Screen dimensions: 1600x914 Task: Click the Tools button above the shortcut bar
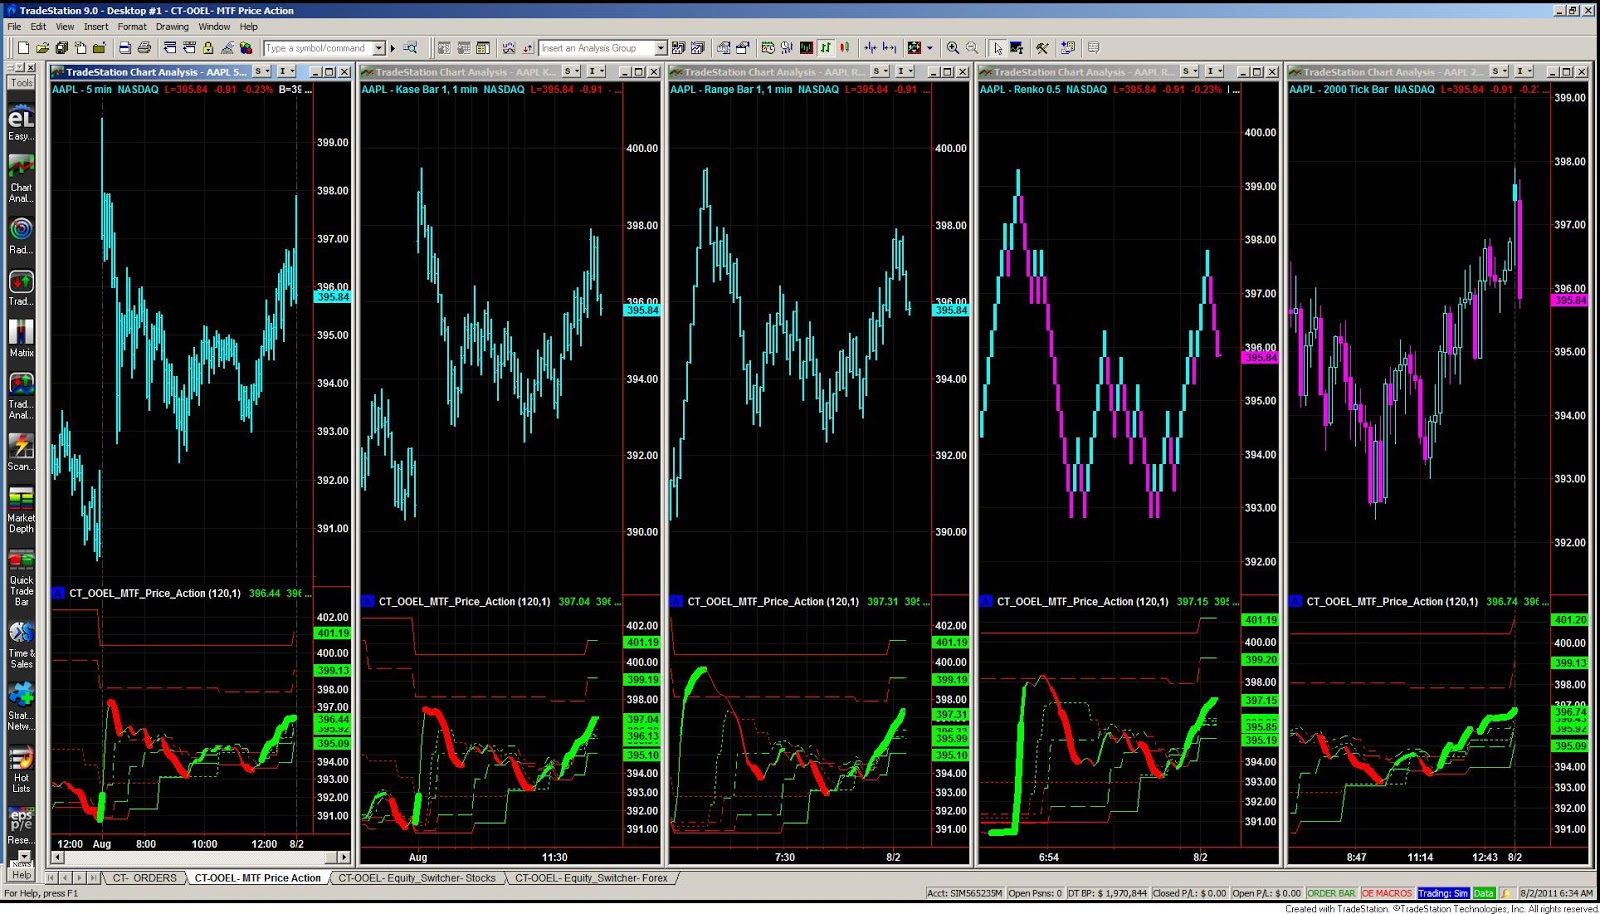coord(21,83)
